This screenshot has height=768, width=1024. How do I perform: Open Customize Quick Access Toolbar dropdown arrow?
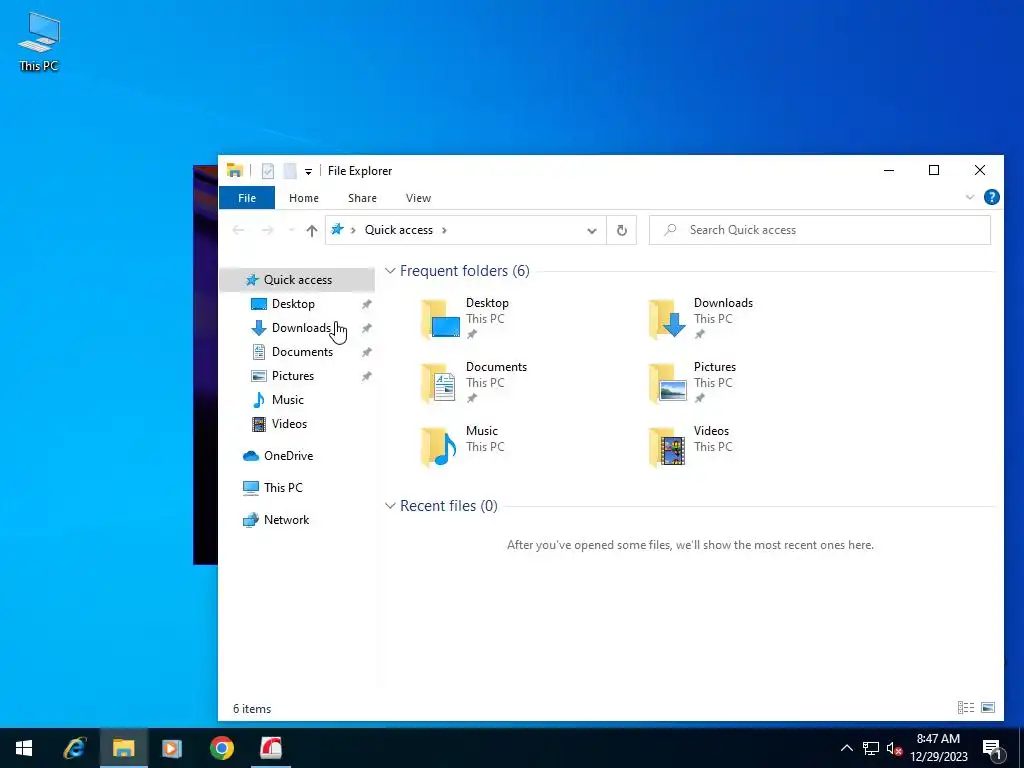(308, 172)
